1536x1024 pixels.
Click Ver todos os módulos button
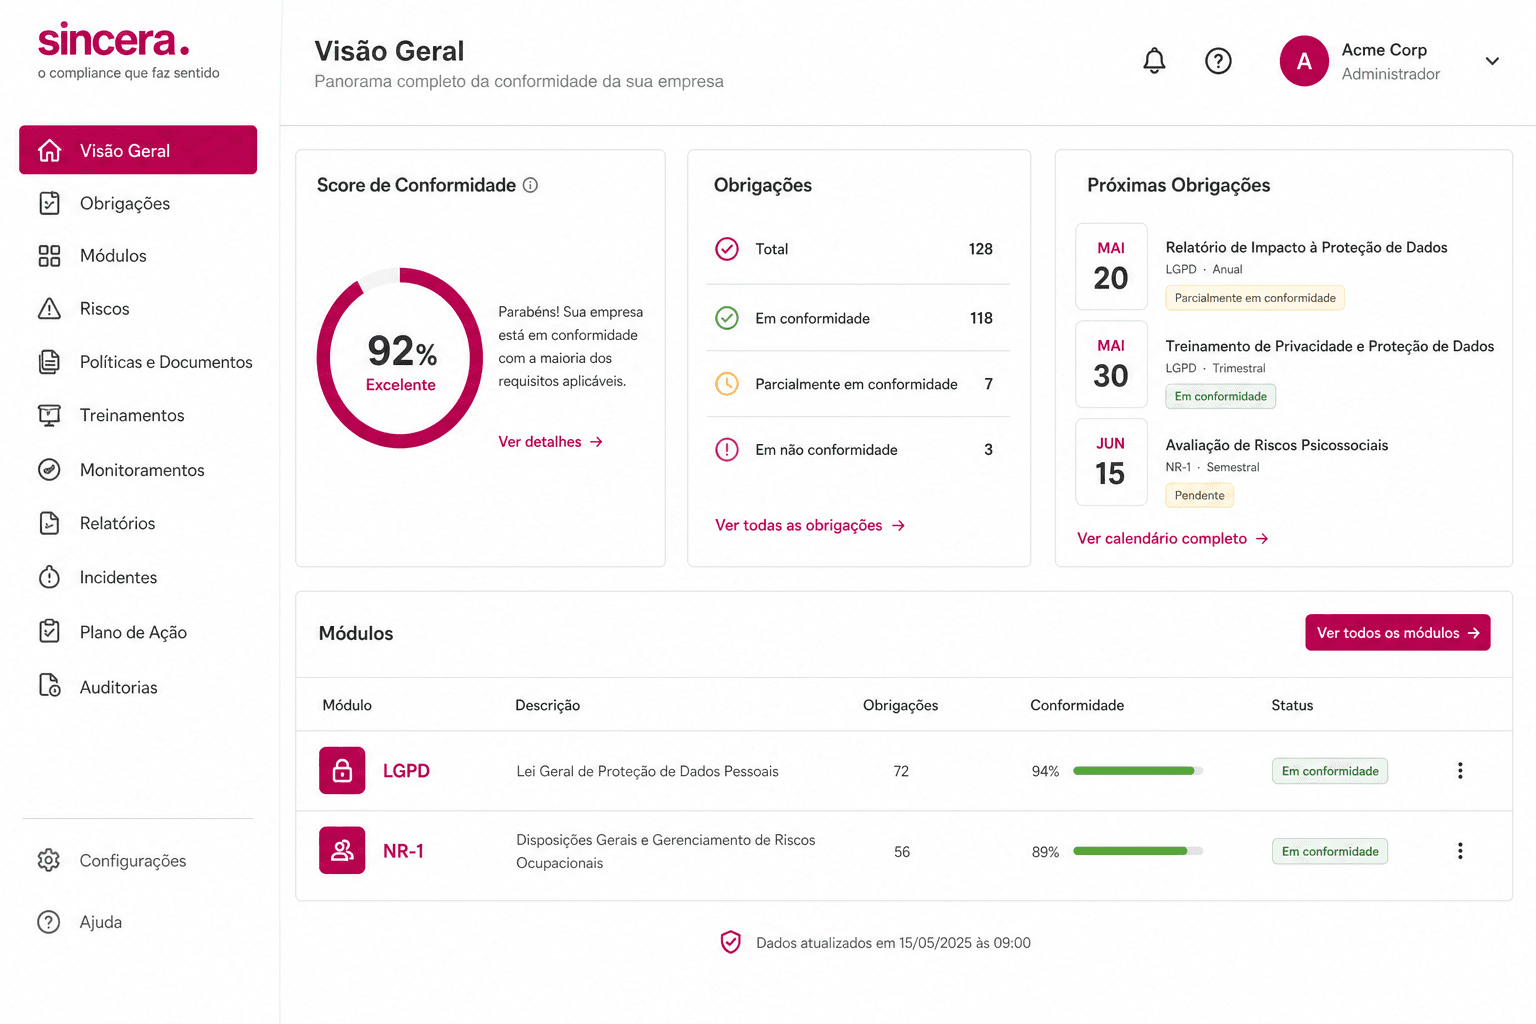1397,632
